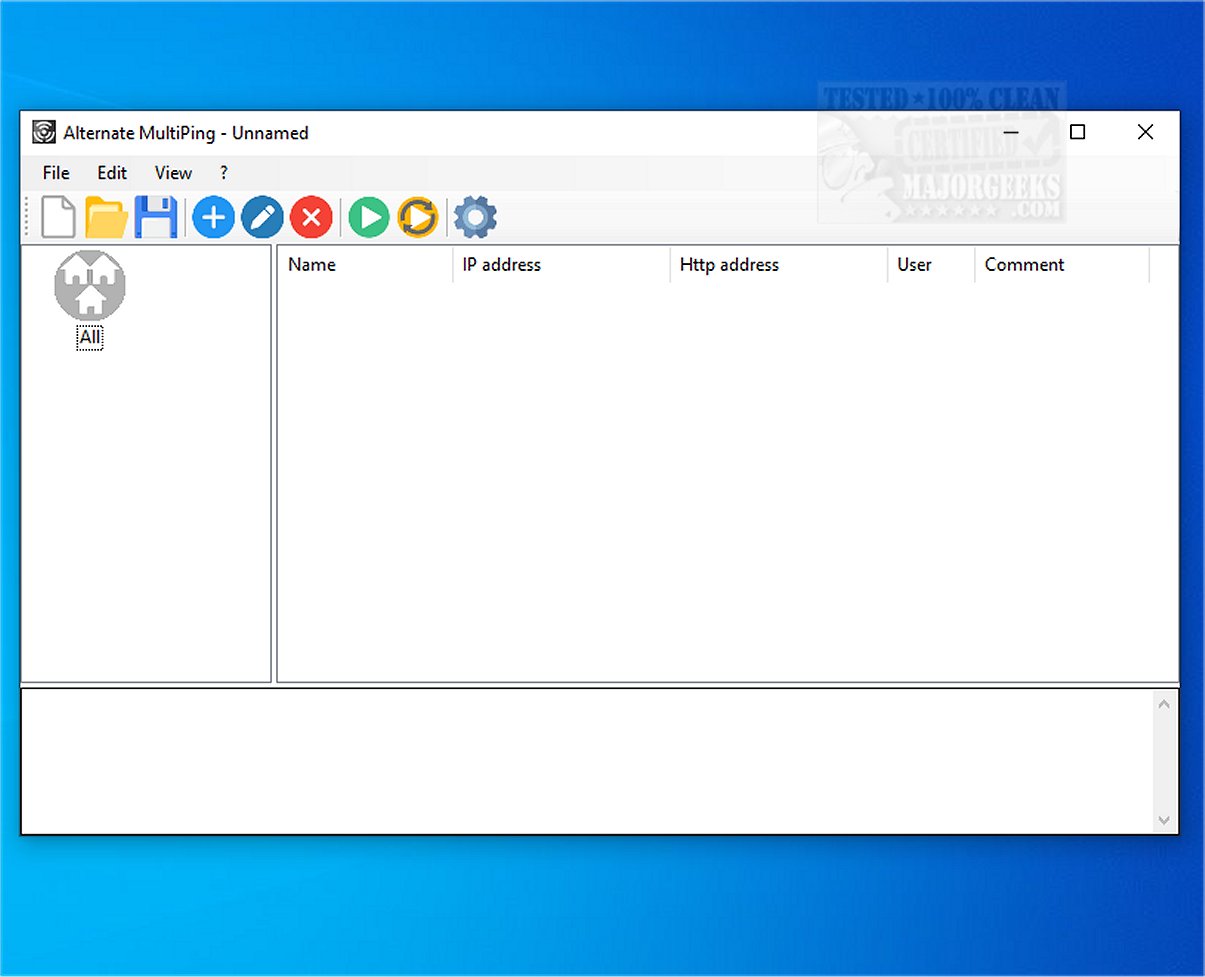Sort by the Name column header
This screenshot has height=977, width=1205.
pyautogui.click(x=312, y=265)
